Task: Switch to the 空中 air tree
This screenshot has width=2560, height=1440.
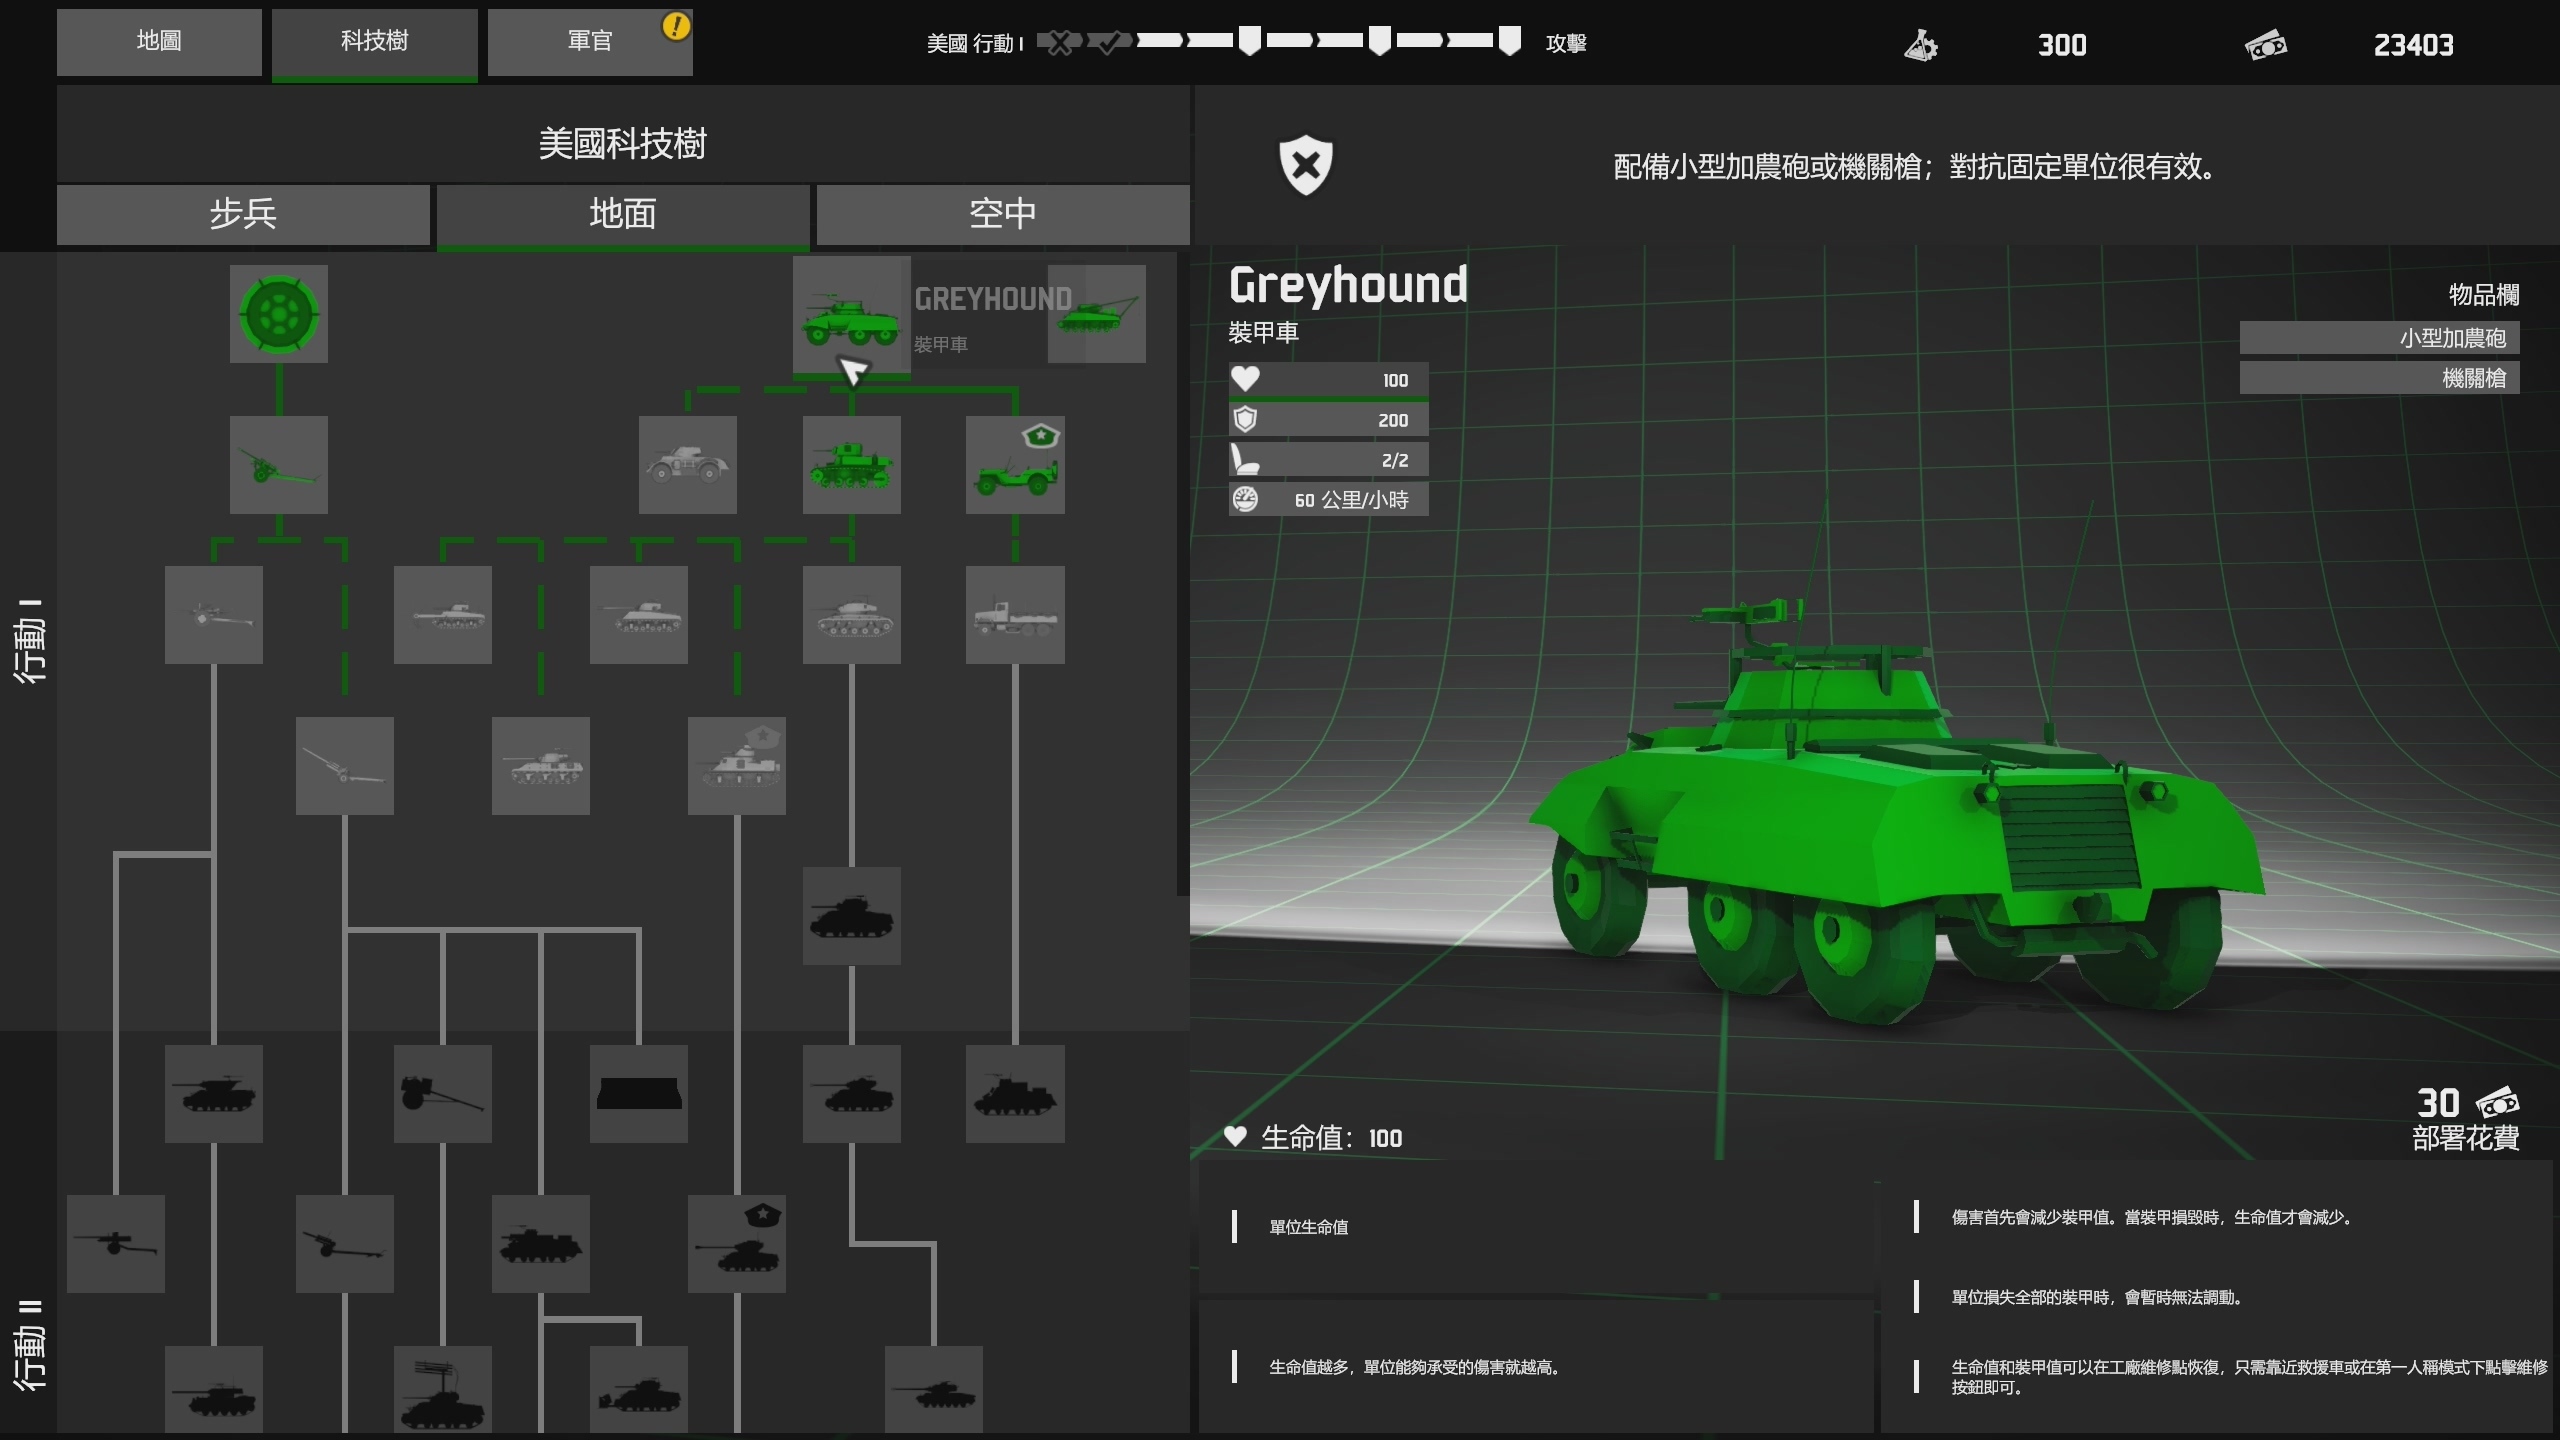Action: coord(1002,214)
